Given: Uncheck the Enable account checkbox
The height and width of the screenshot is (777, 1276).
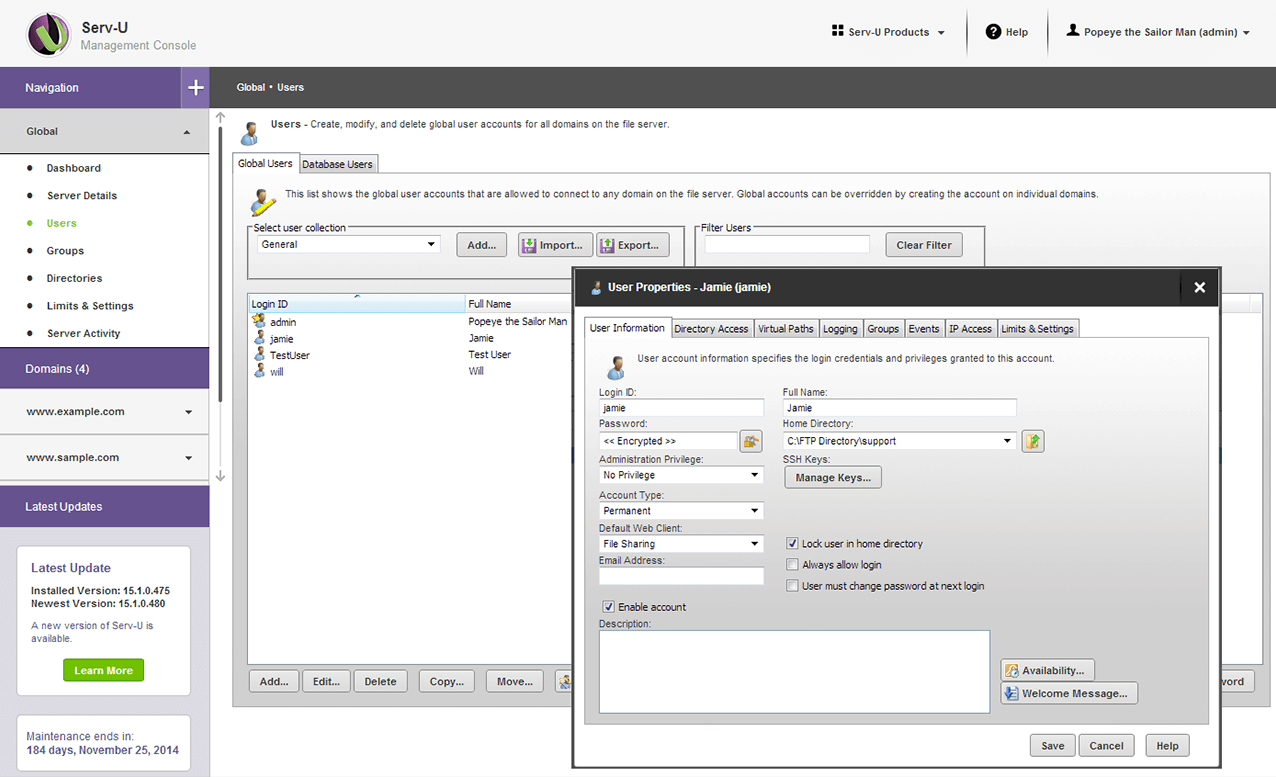Looking at the screenshot, I should 608,607.
